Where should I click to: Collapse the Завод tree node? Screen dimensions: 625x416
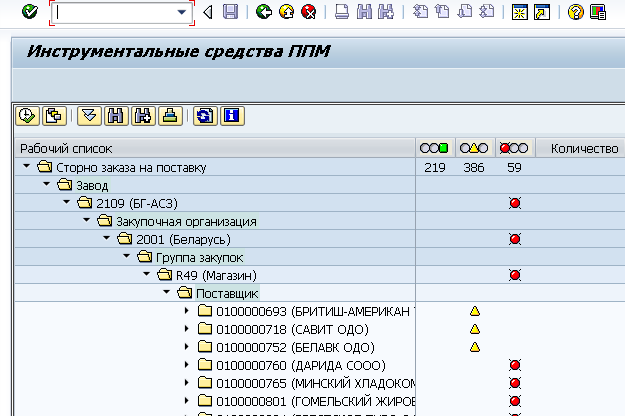pos(47,185)
